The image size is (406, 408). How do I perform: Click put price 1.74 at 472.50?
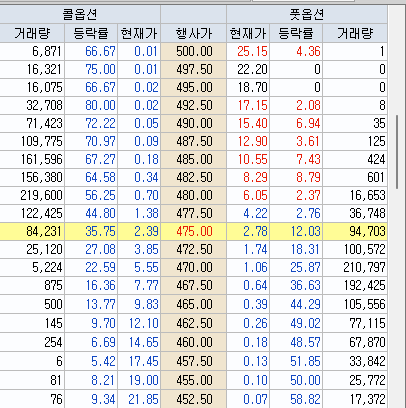coord(248,250)
